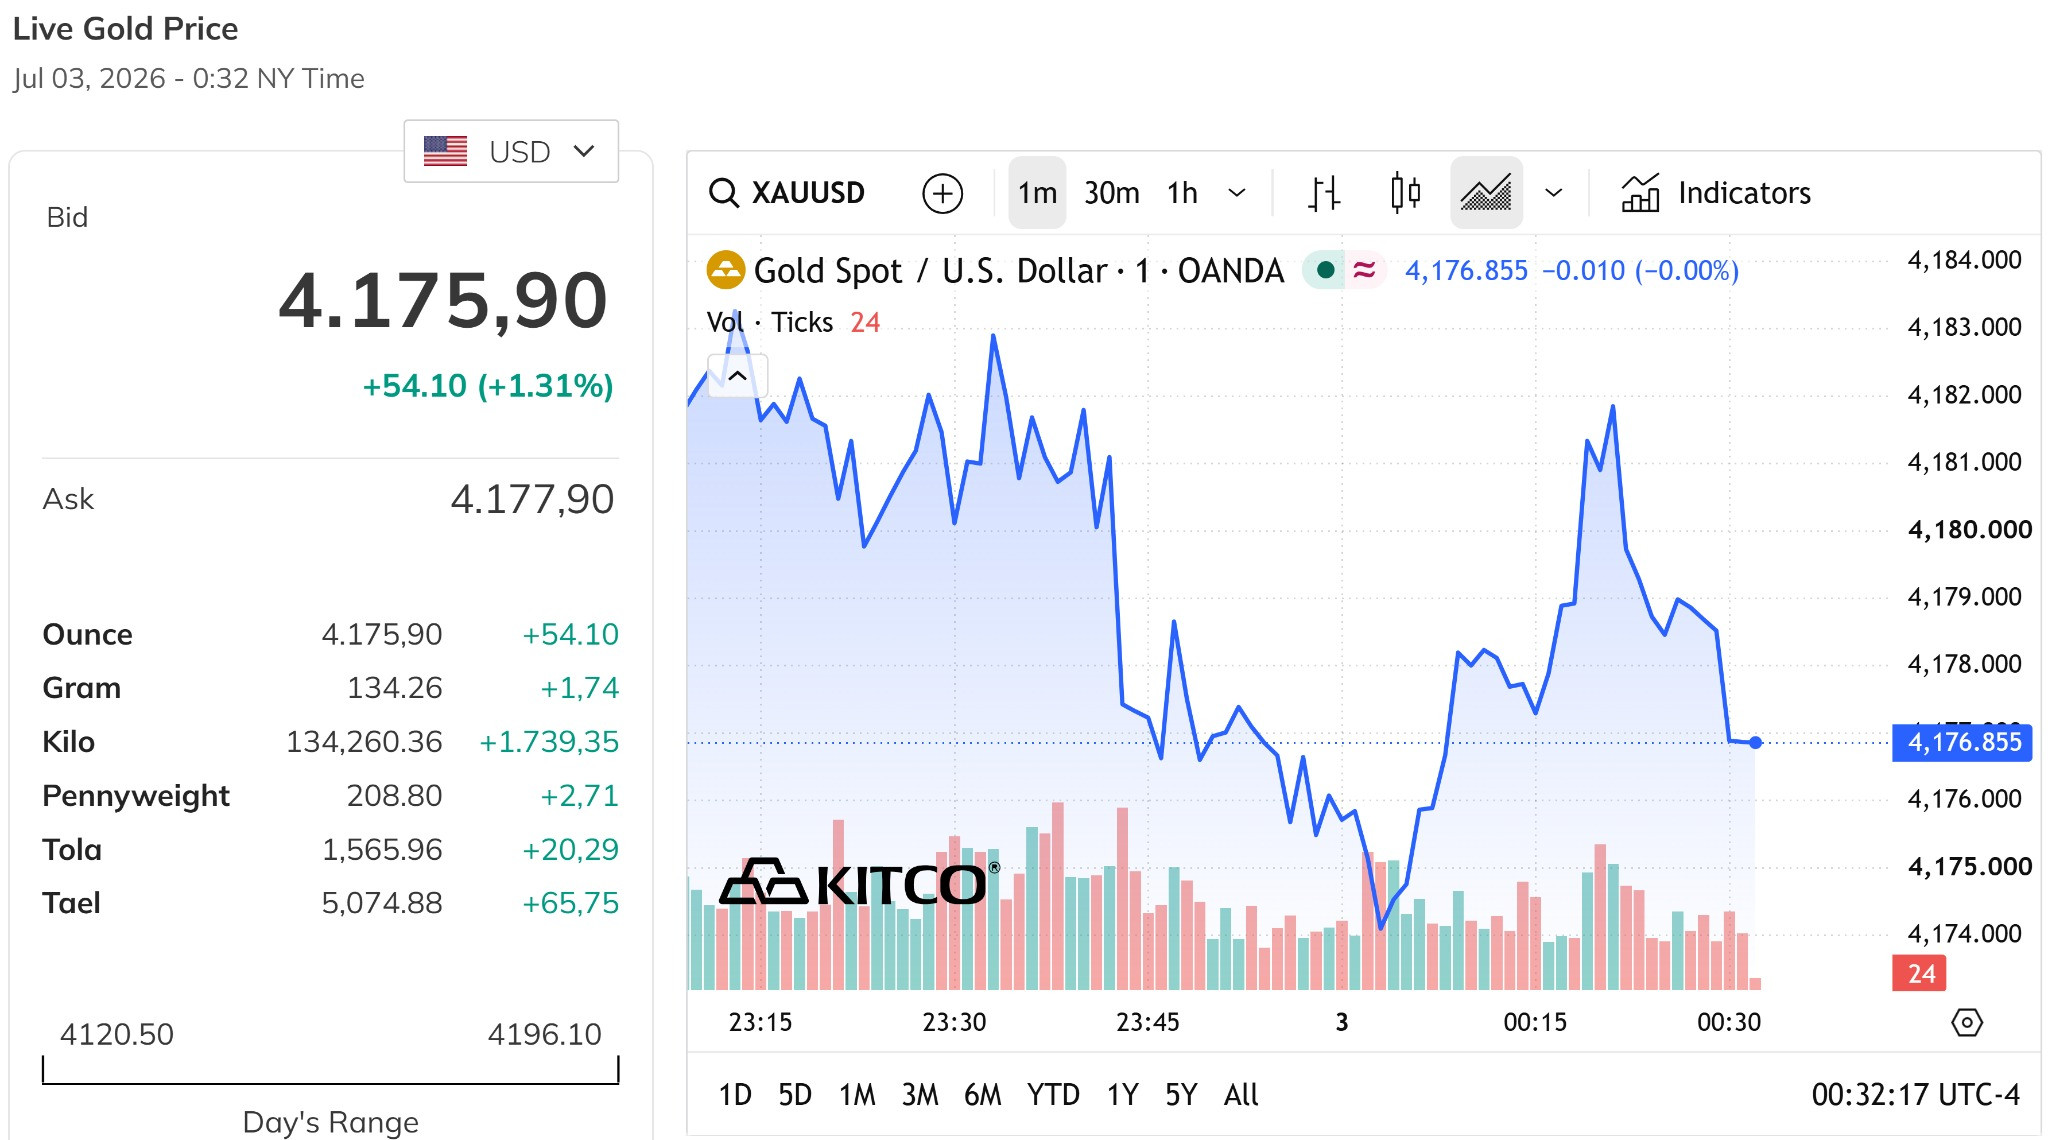This screenshot has width=2048, height=1140.
Task: Click the XAUUSD symbol search magnifier icon
Action: (723, 192)
